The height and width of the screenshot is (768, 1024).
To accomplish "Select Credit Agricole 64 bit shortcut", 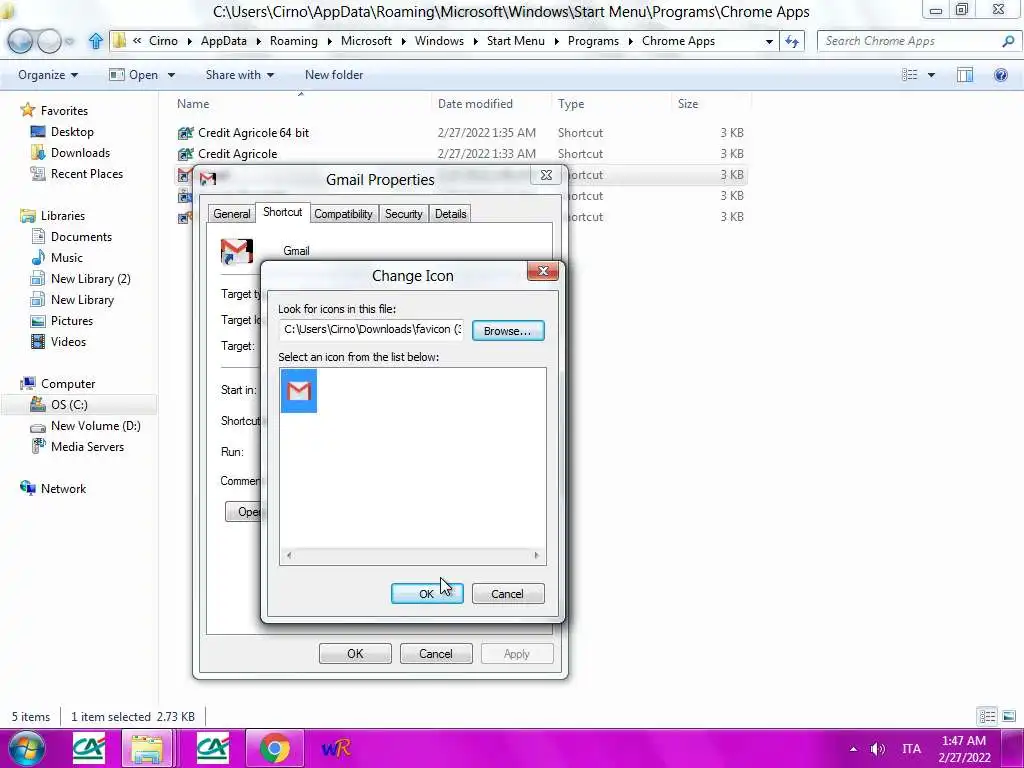I will [x=253, y=133].
